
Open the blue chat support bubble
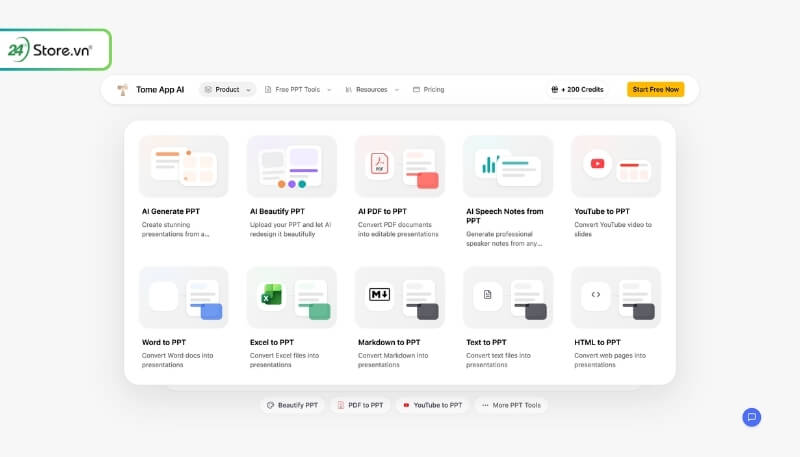coord(752,417)
